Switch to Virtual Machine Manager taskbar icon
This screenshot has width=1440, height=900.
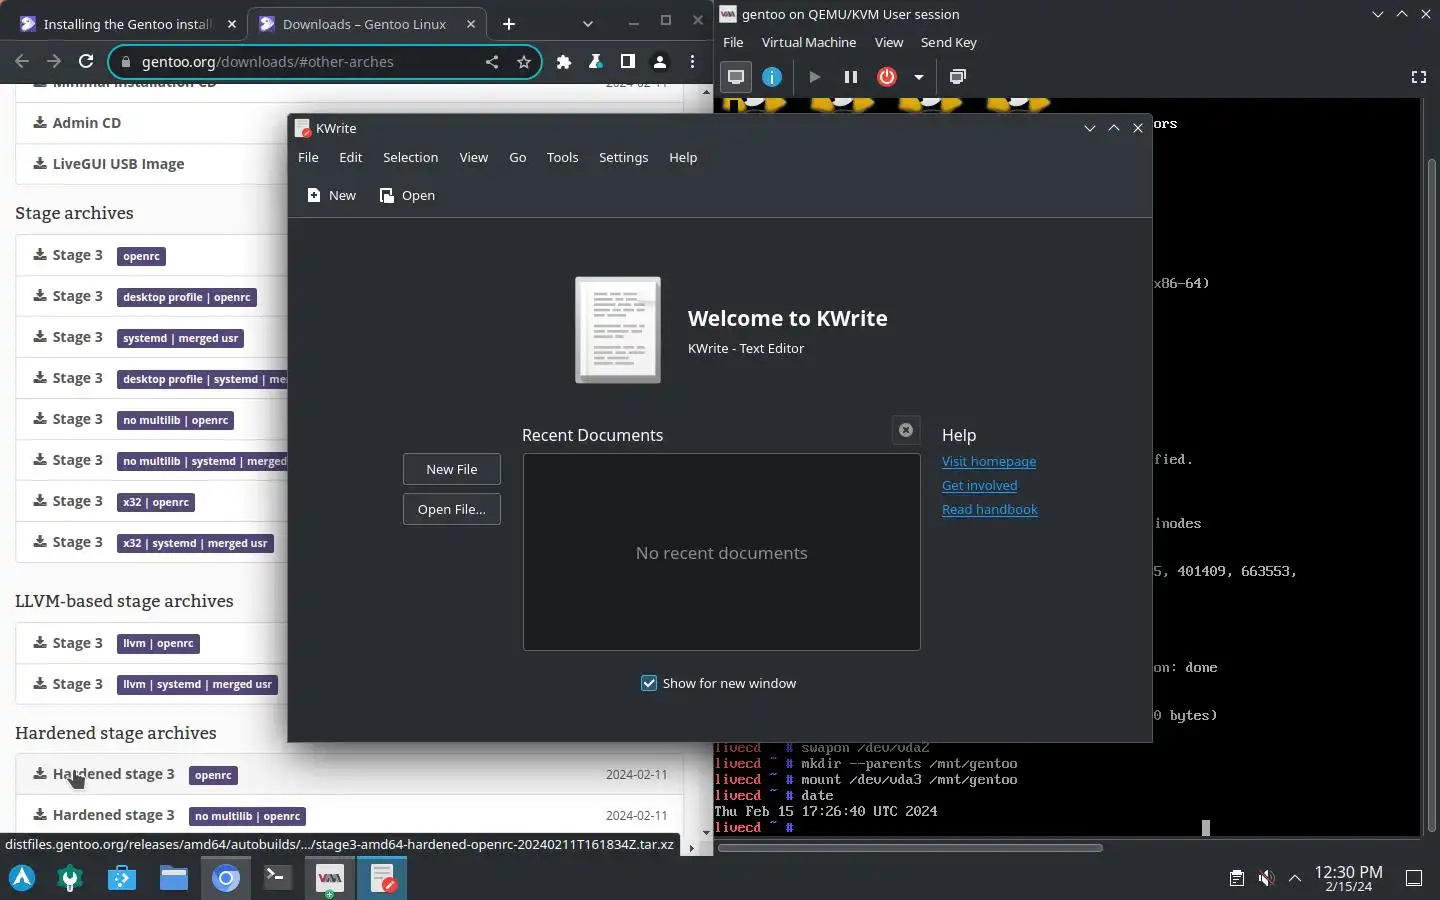coord(330,878)
